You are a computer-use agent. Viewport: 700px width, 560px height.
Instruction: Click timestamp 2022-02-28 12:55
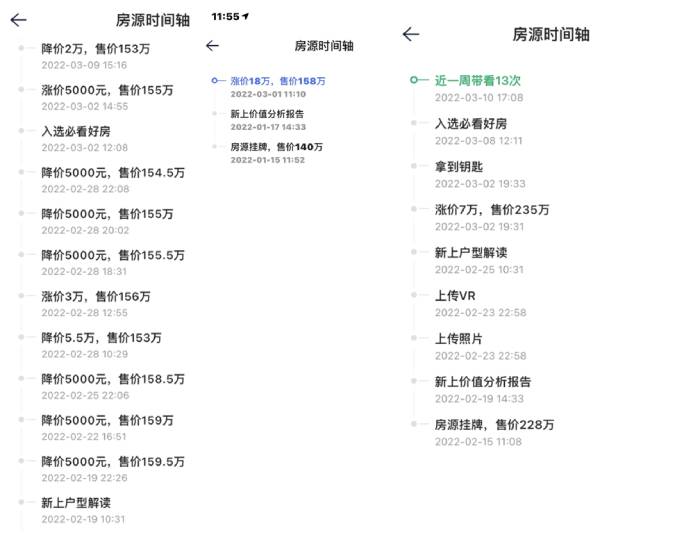tap(84, 313)
